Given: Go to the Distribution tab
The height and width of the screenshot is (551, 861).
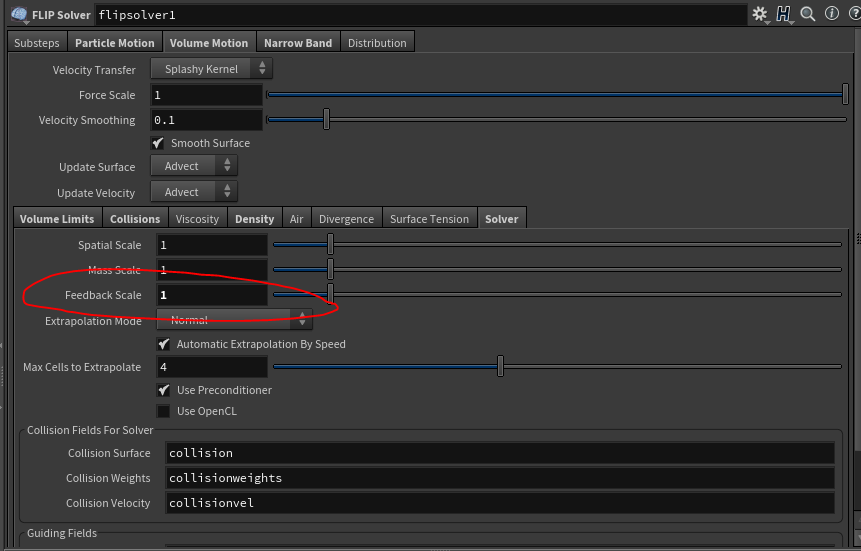Looking at the screenshot, I should coord(377,43).
